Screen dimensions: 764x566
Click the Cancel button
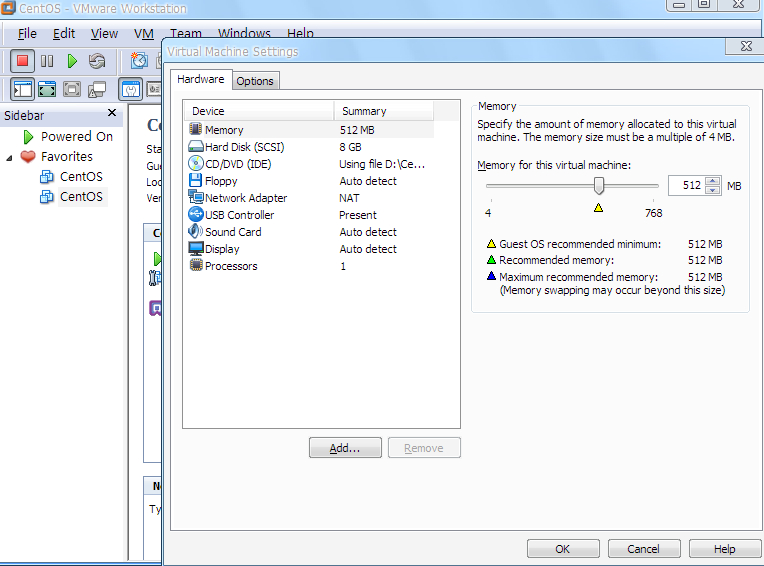pos(644,549)
